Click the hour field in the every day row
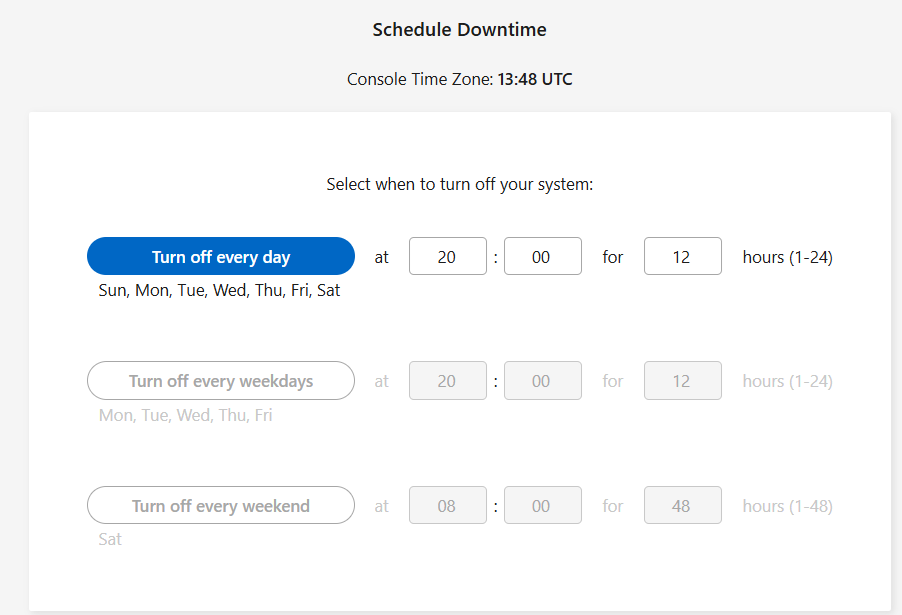This screenshot has width=902, height=615. (x=447, y=257)
